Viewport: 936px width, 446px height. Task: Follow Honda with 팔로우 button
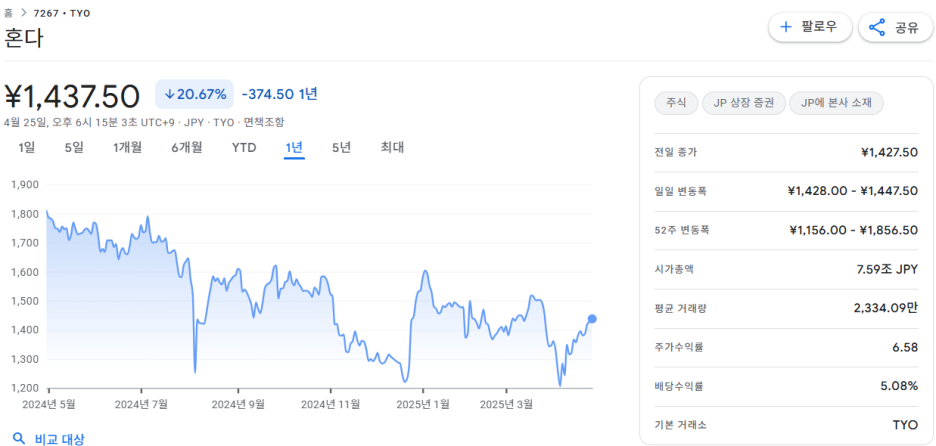(x=810, y=27)
